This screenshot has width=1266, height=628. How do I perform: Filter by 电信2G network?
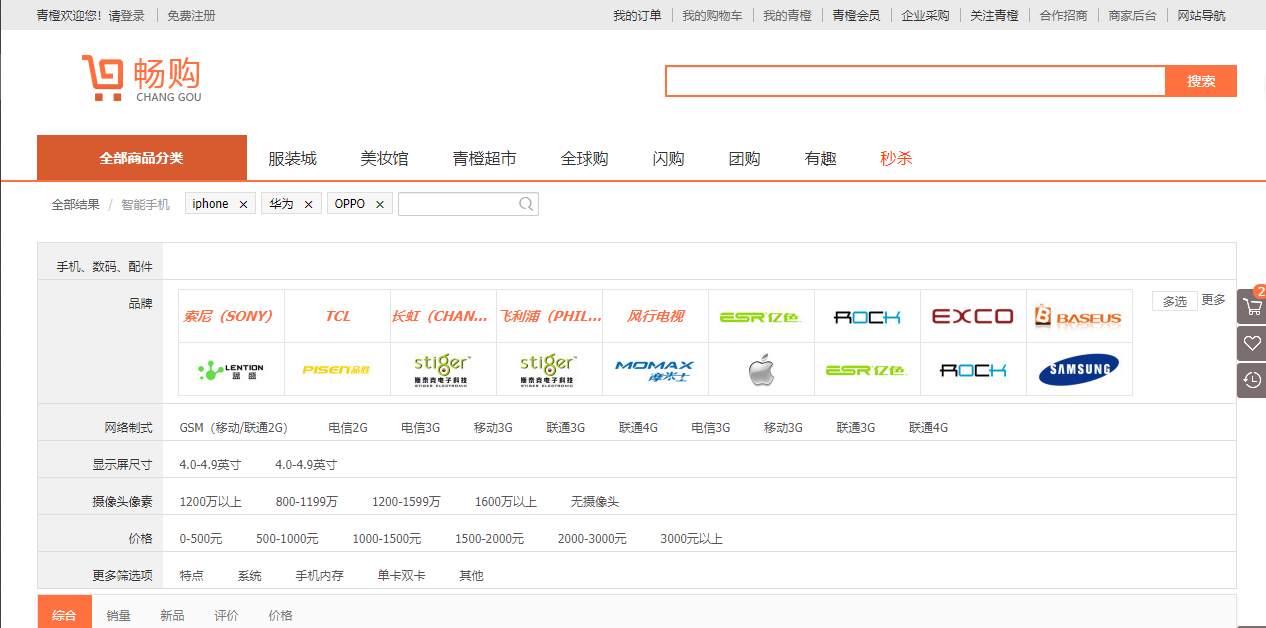348,427
